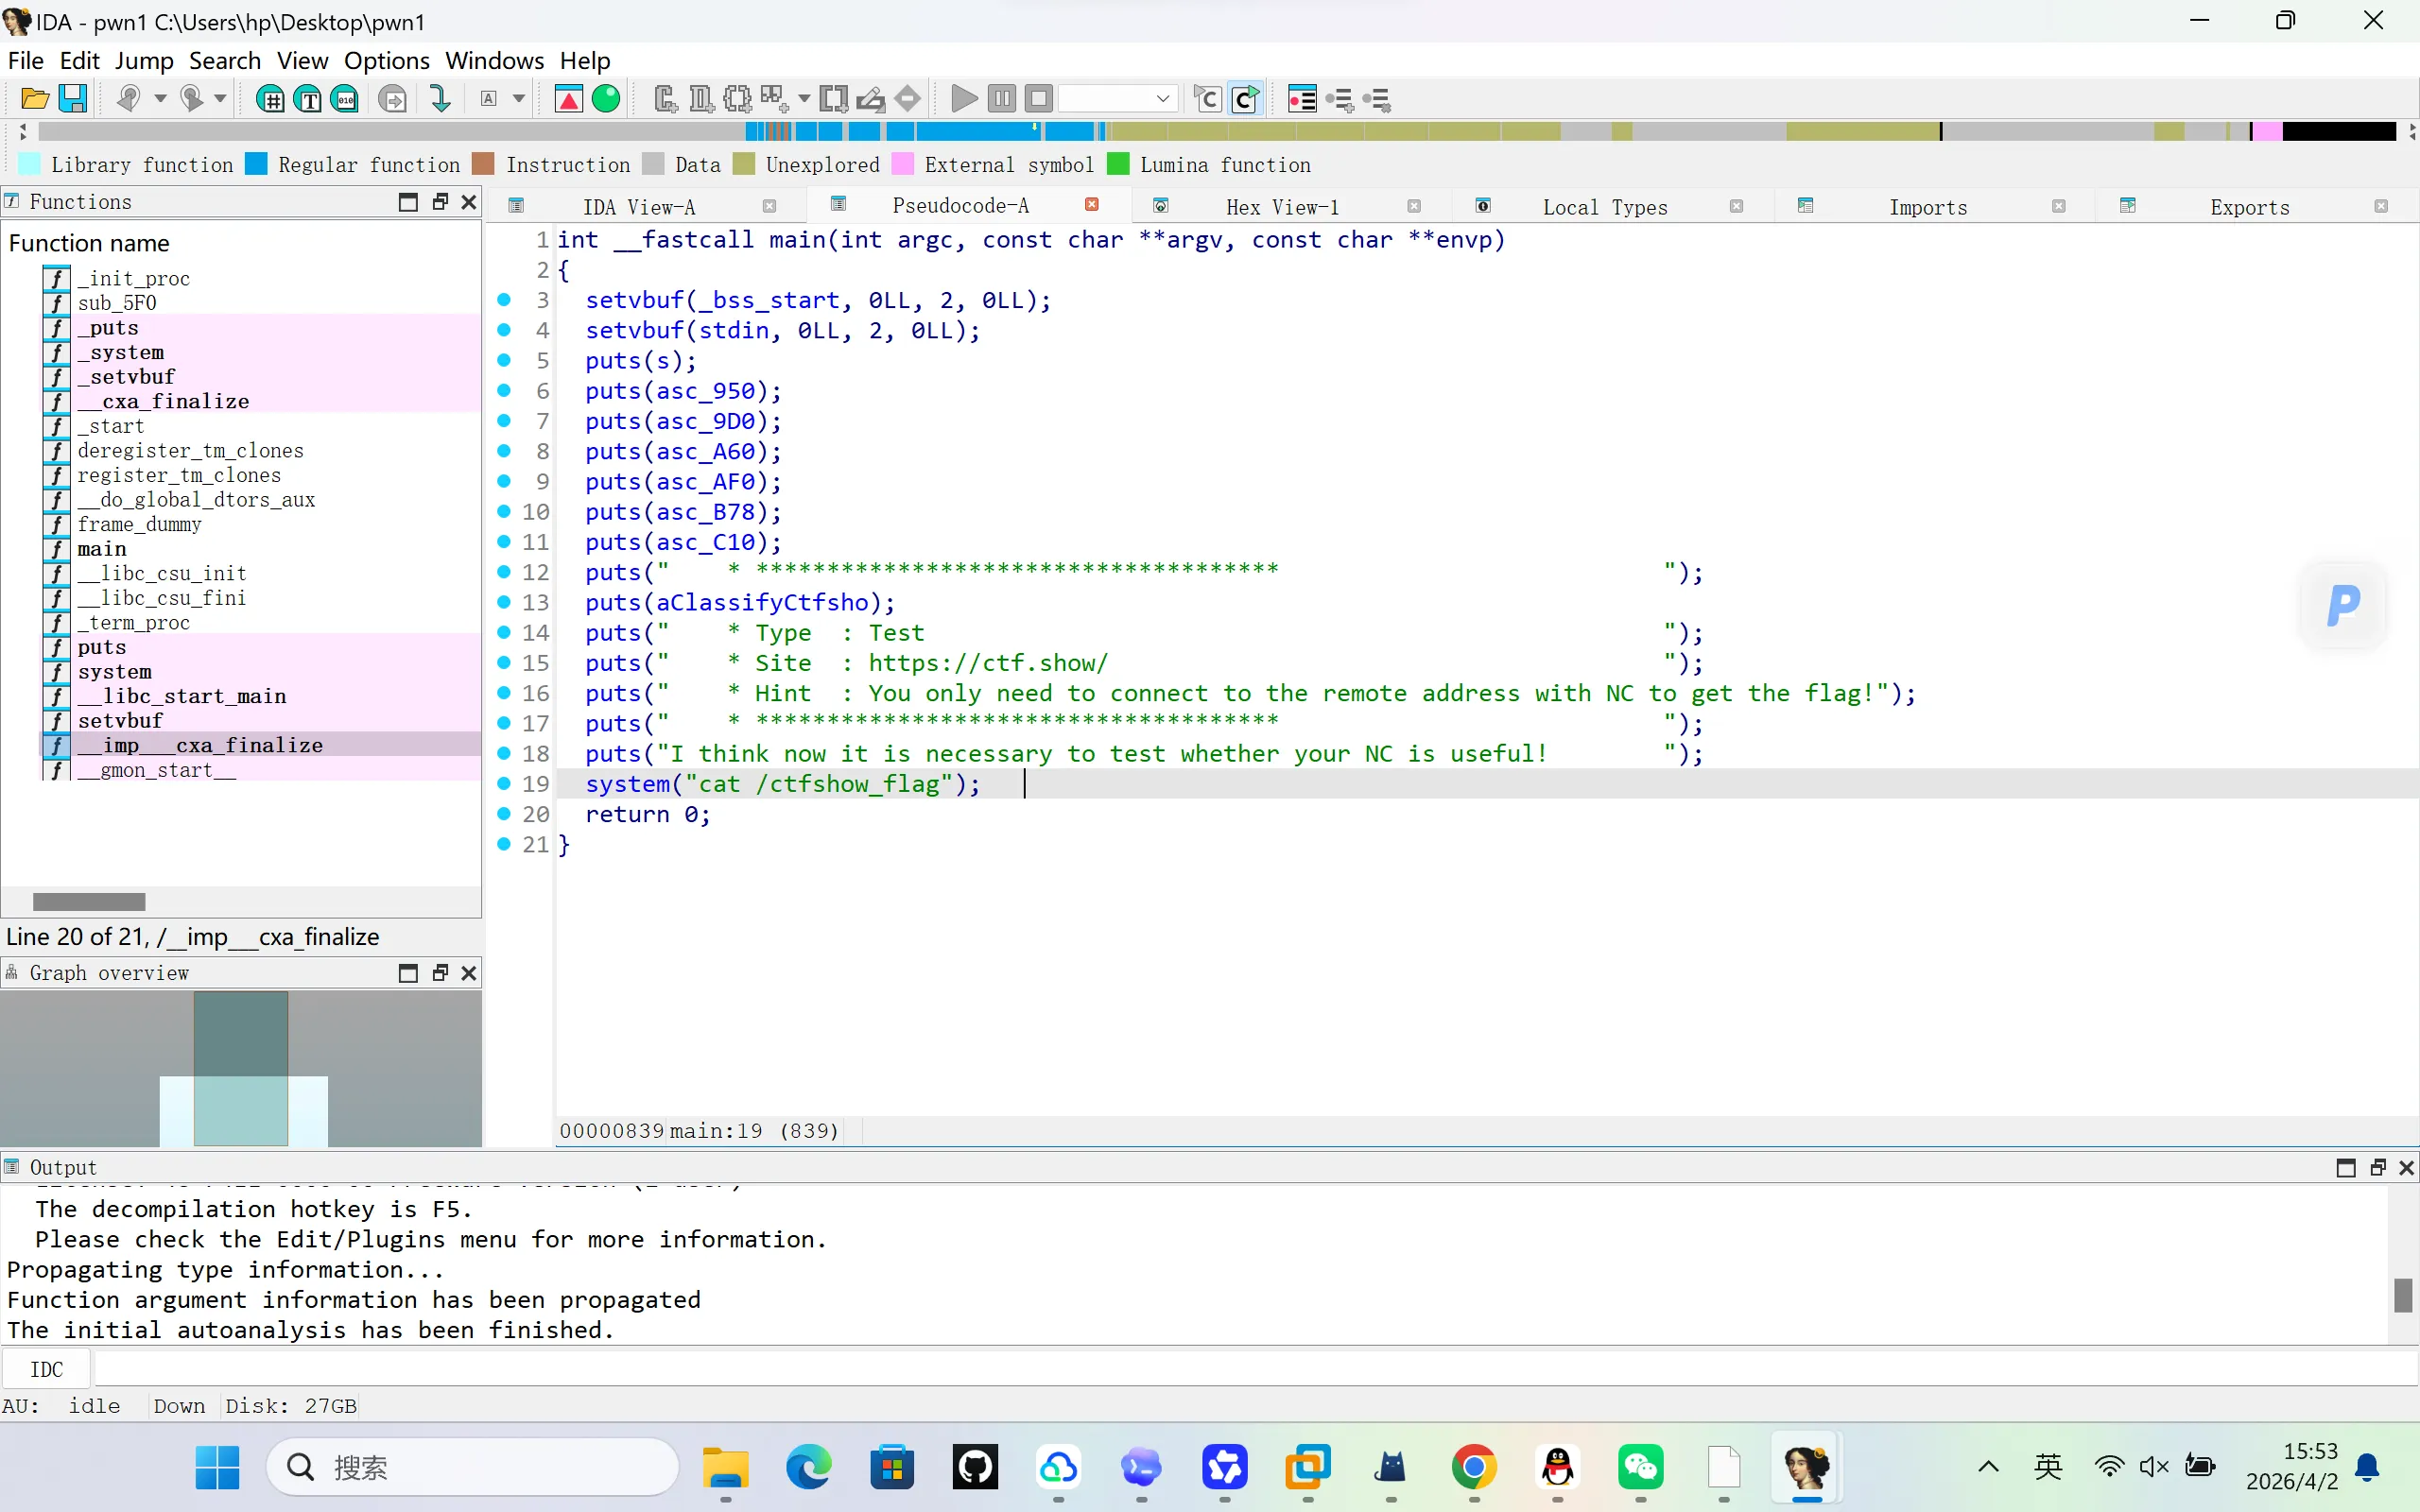The width and height of the screenshot is (2420, 1512).
Task: Start the process with play button
Action: click(x=964, y=99)
